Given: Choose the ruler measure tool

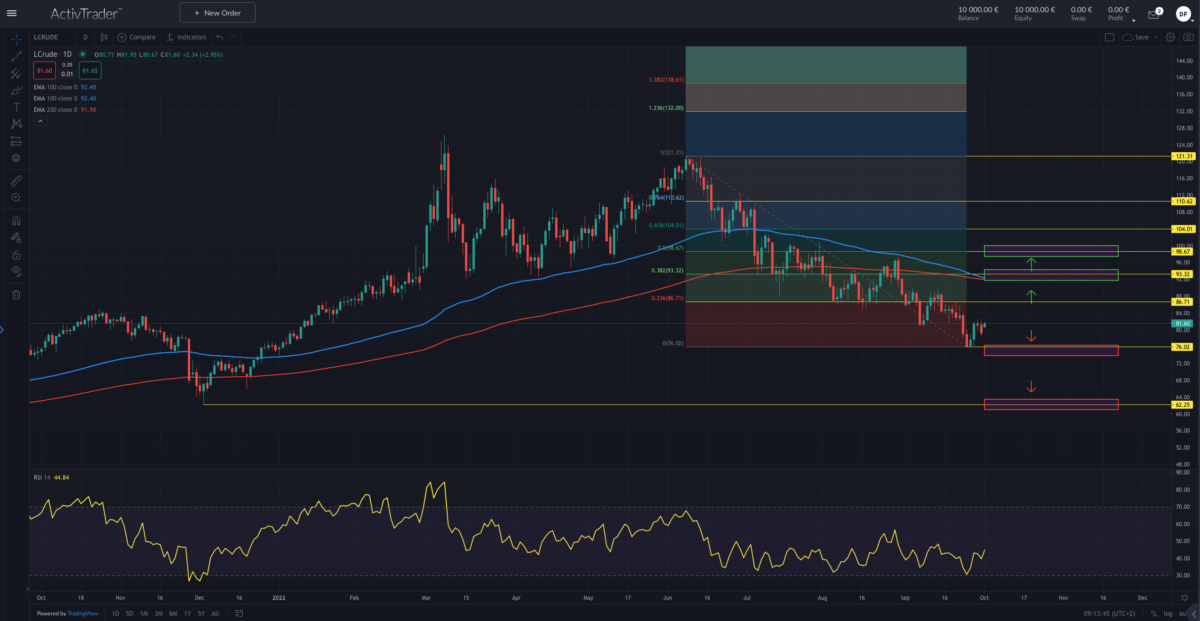Looking at the screenshot, I should pos(16,181).
